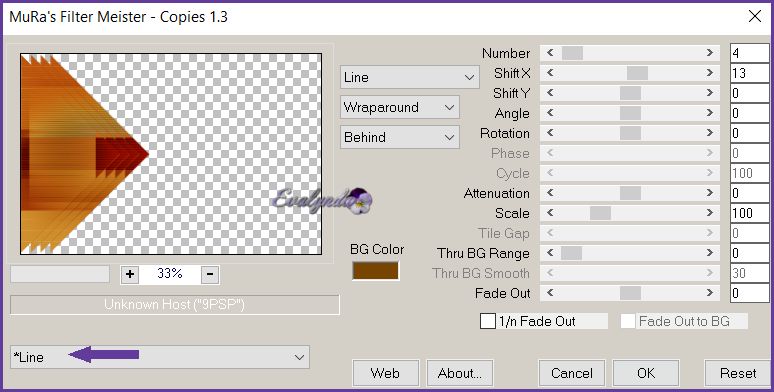
Task: Click left arrow of Shift X slider
Action: [550, 73]
